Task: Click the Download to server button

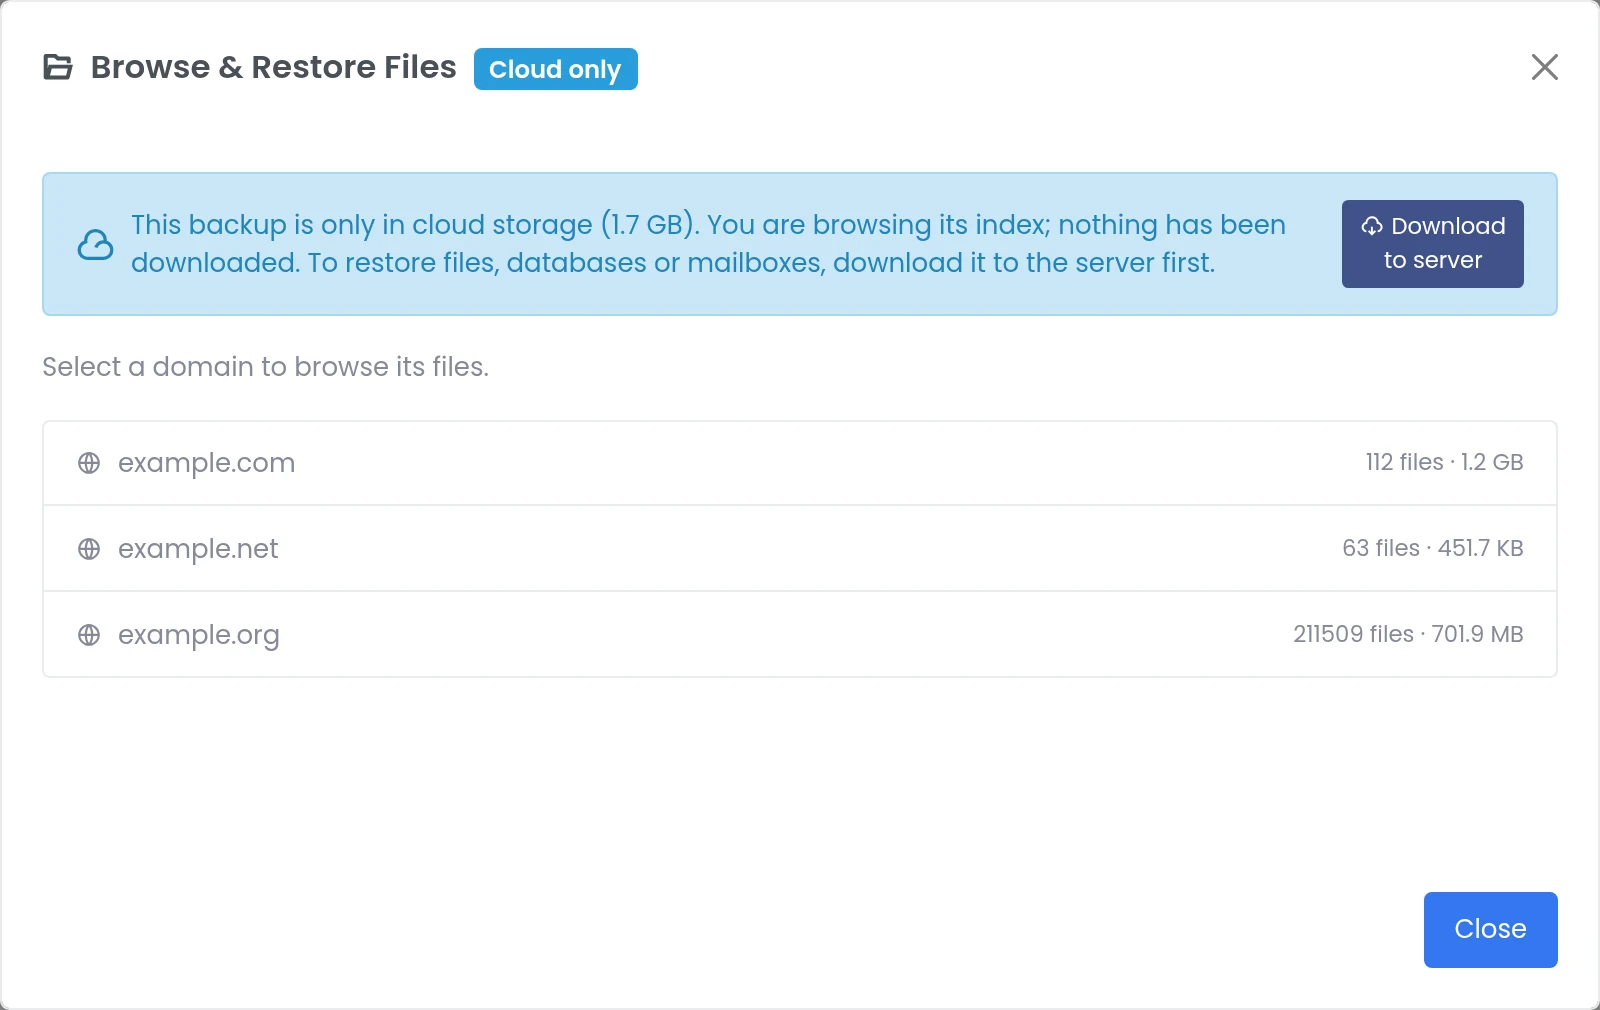Action: (1432, 244)
